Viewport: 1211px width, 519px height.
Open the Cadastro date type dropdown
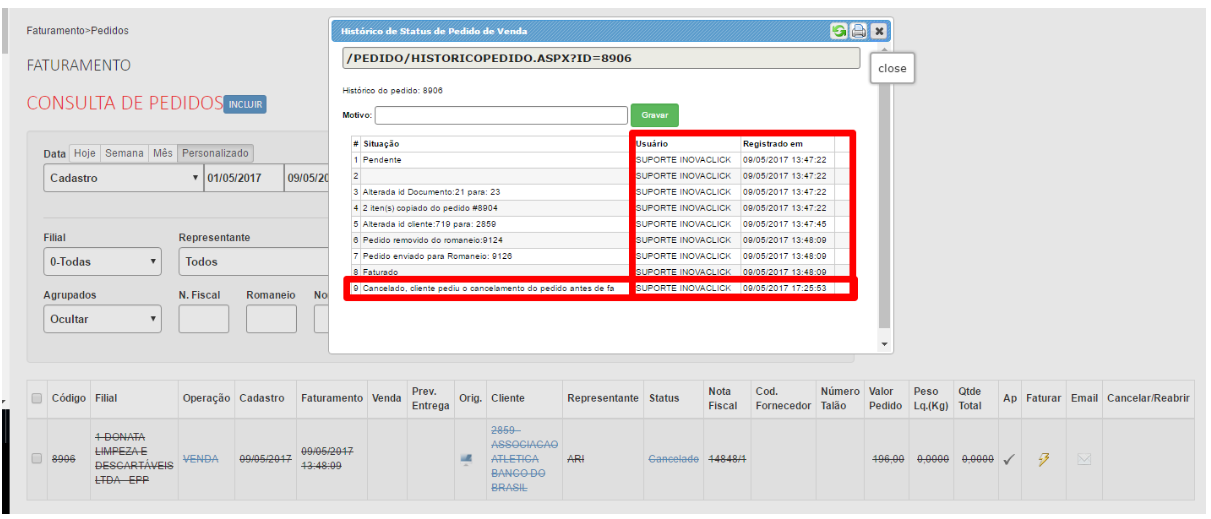[122, 178]
